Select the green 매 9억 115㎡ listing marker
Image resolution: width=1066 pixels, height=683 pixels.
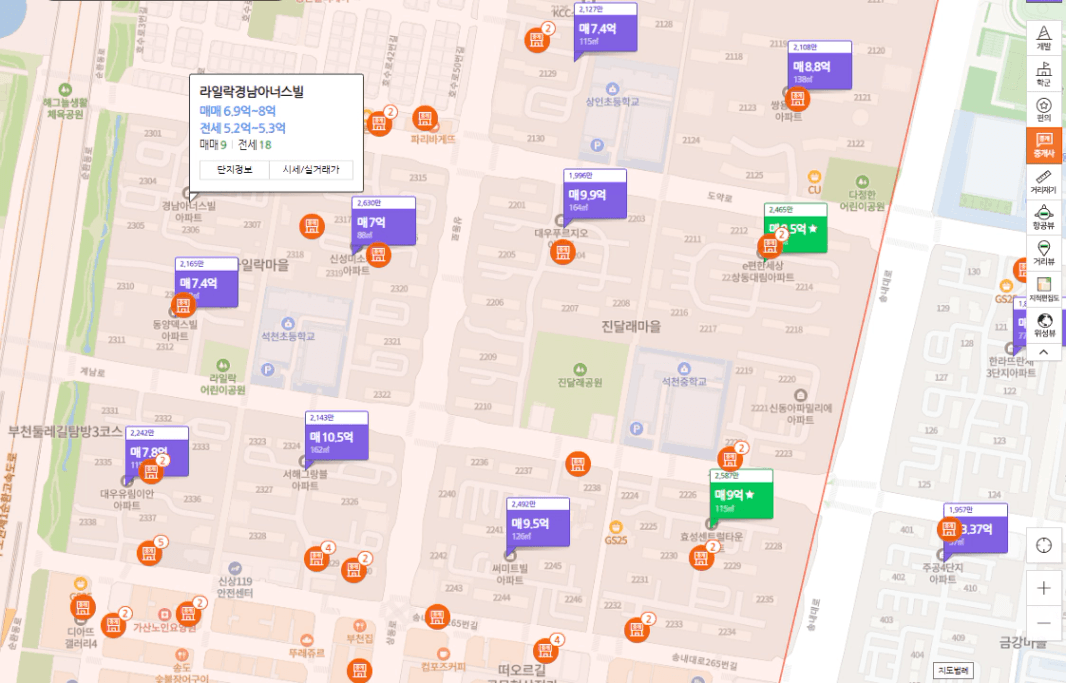click(740, 496)
